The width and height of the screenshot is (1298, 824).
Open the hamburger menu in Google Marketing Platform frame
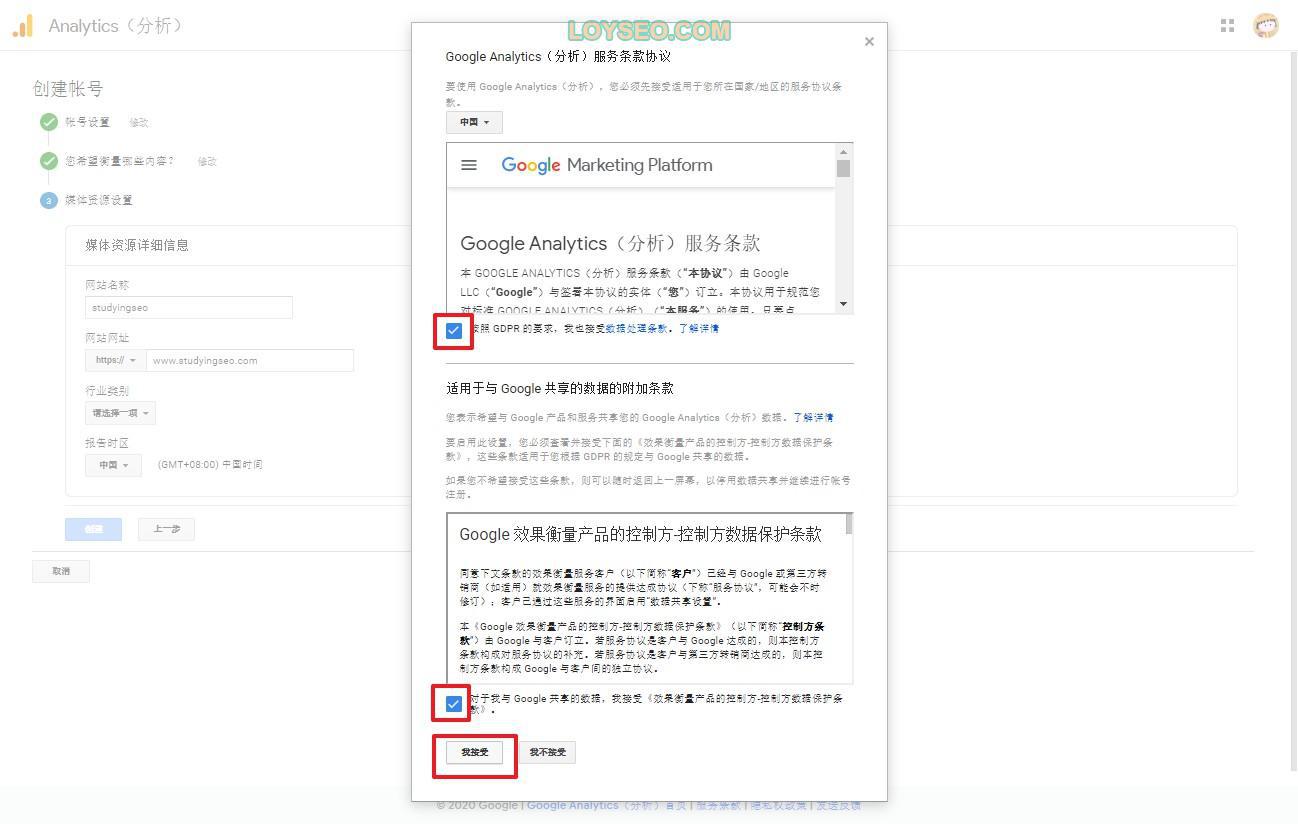(x=469, y=165)
